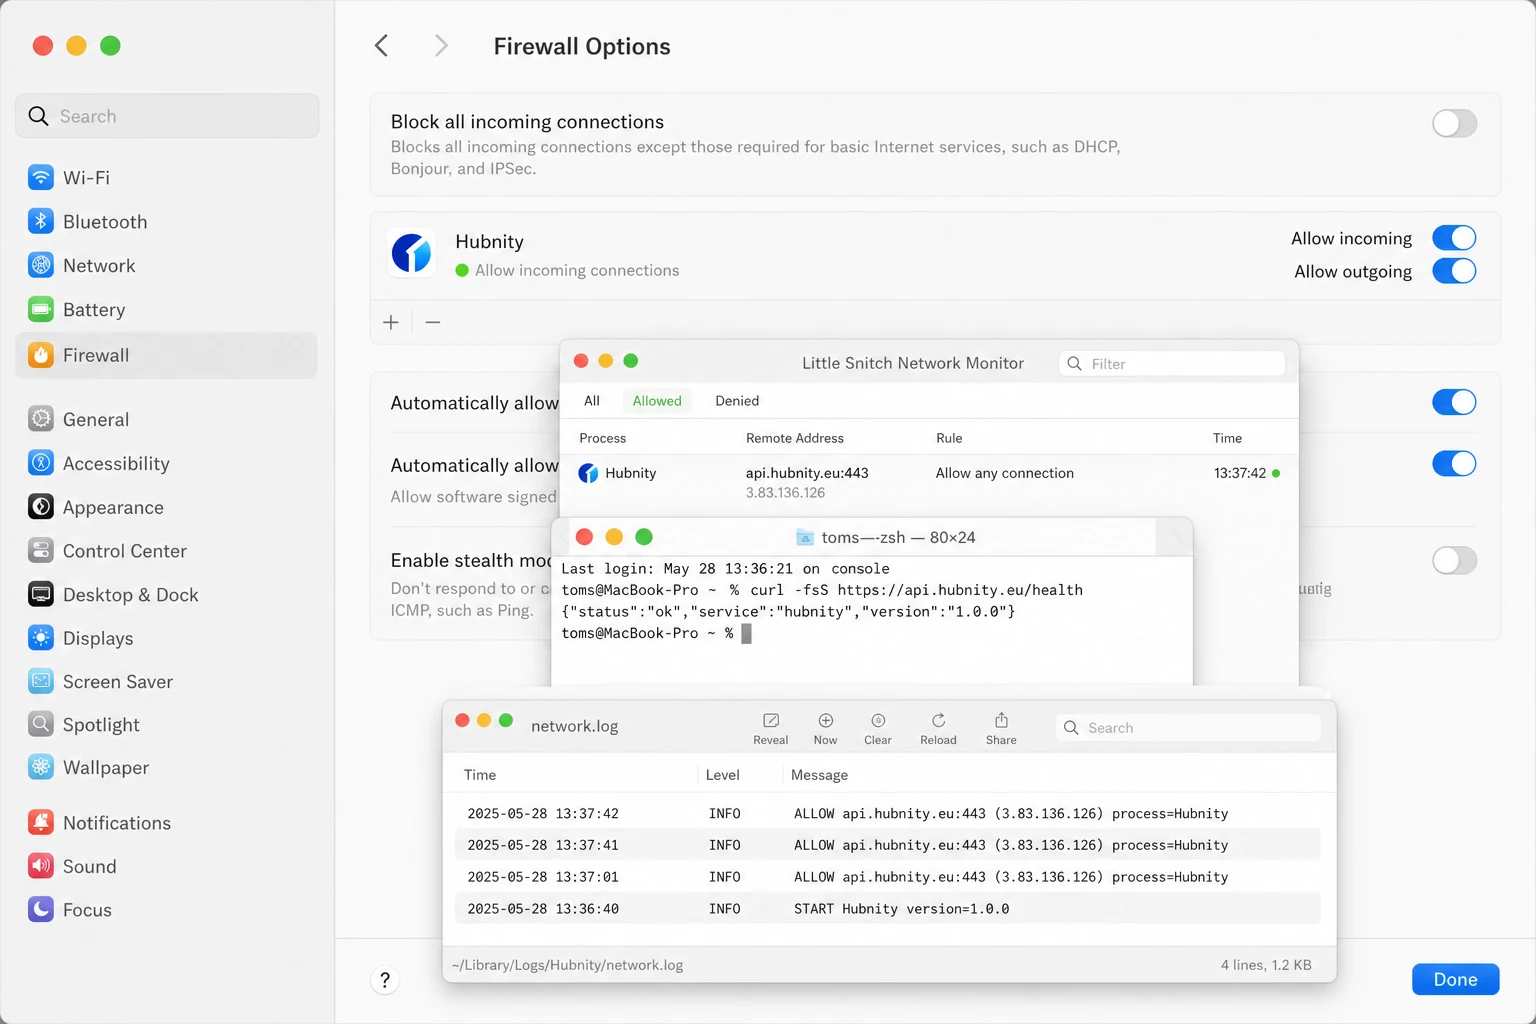Click the curl command line in Terminal
The height and width of the screenshot is (1024, 1536).
pyautogui.click(x=822, y=590)
